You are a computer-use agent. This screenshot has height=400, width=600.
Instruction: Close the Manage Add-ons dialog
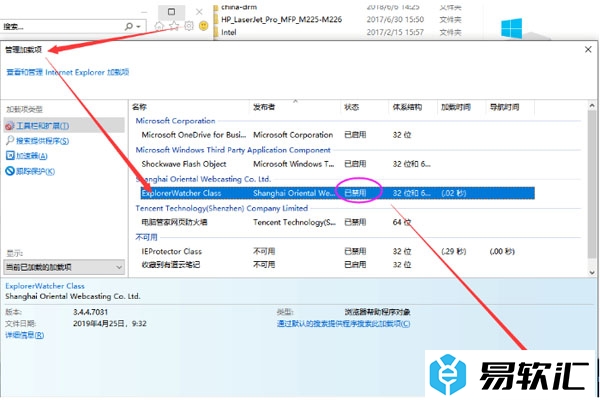pos(588,49)
